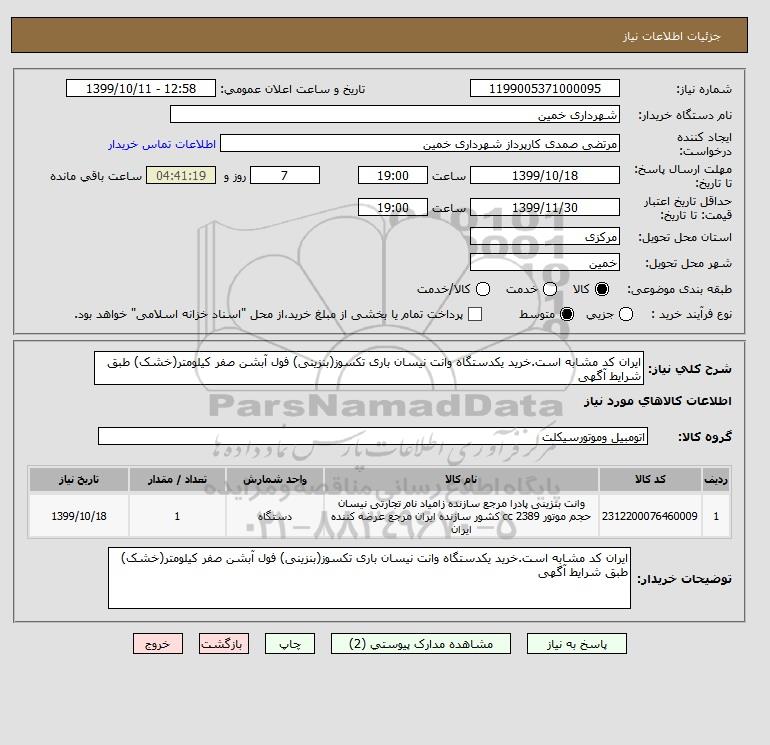Click page title جزئیات اطلاعات نیاز
The image size is (770, 745).
click(x=671, y=36)
